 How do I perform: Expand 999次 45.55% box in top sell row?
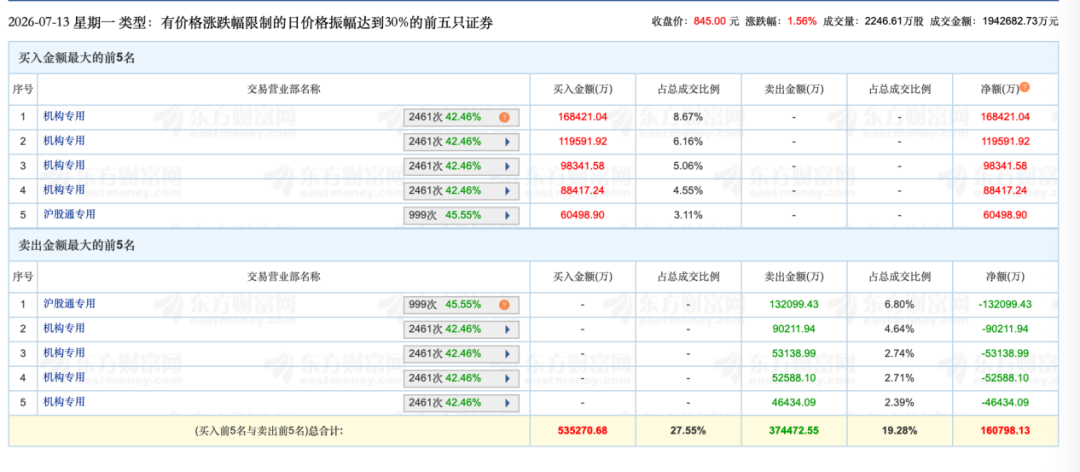coord(461,305)
